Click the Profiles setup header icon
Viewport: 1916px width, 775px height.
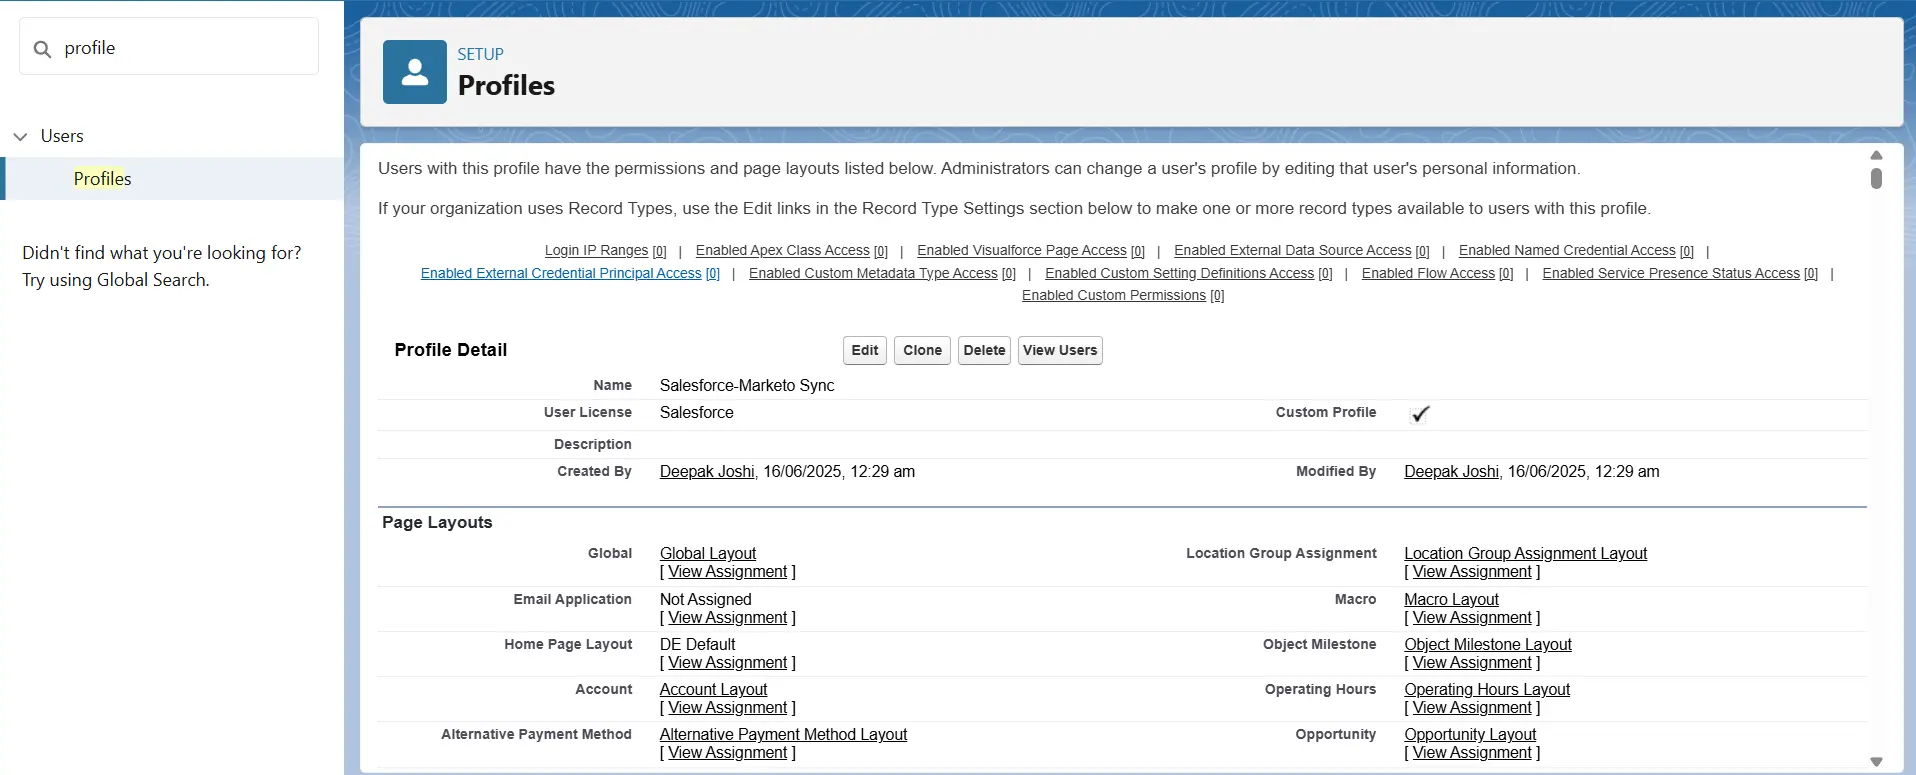point(414,72)
